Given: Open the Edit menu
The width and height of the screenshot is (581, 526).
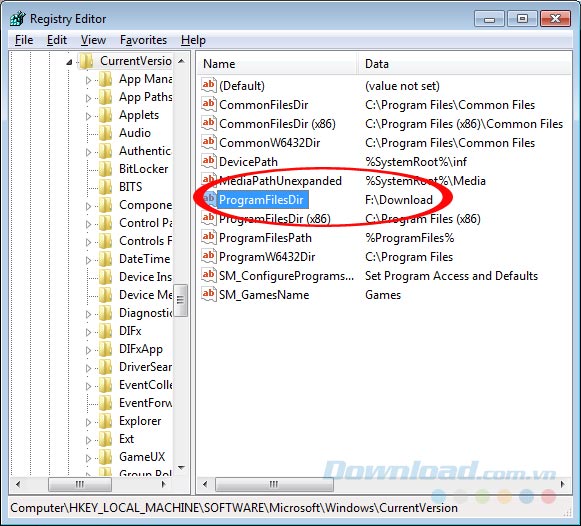Looking at the screenshot, I should point(57,40).
